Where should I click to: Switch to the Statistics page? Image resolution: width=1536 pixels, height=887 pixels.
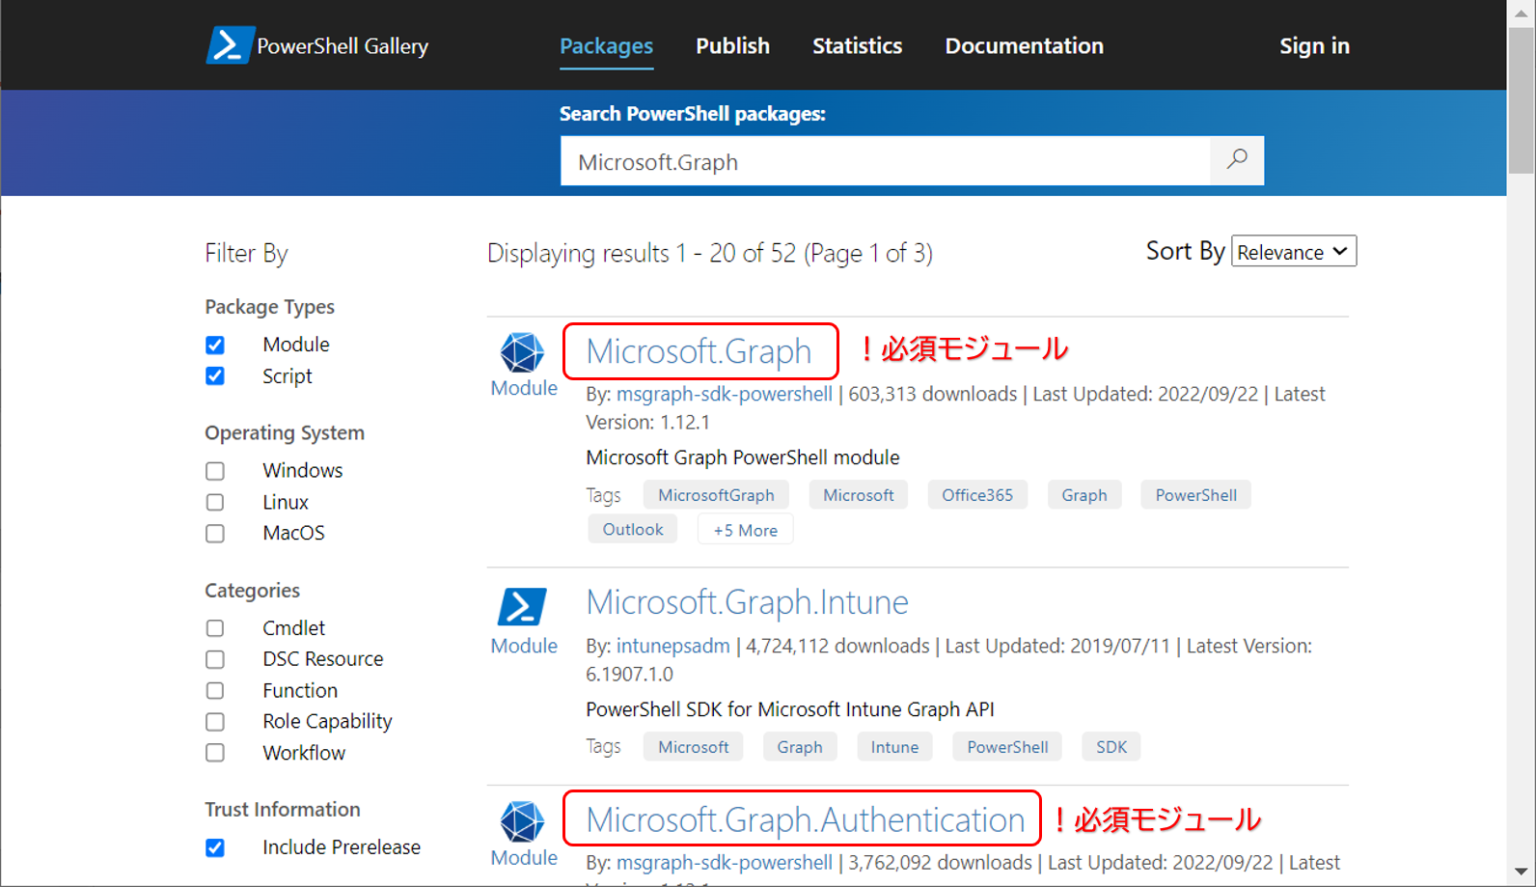(x=856, y=45)
